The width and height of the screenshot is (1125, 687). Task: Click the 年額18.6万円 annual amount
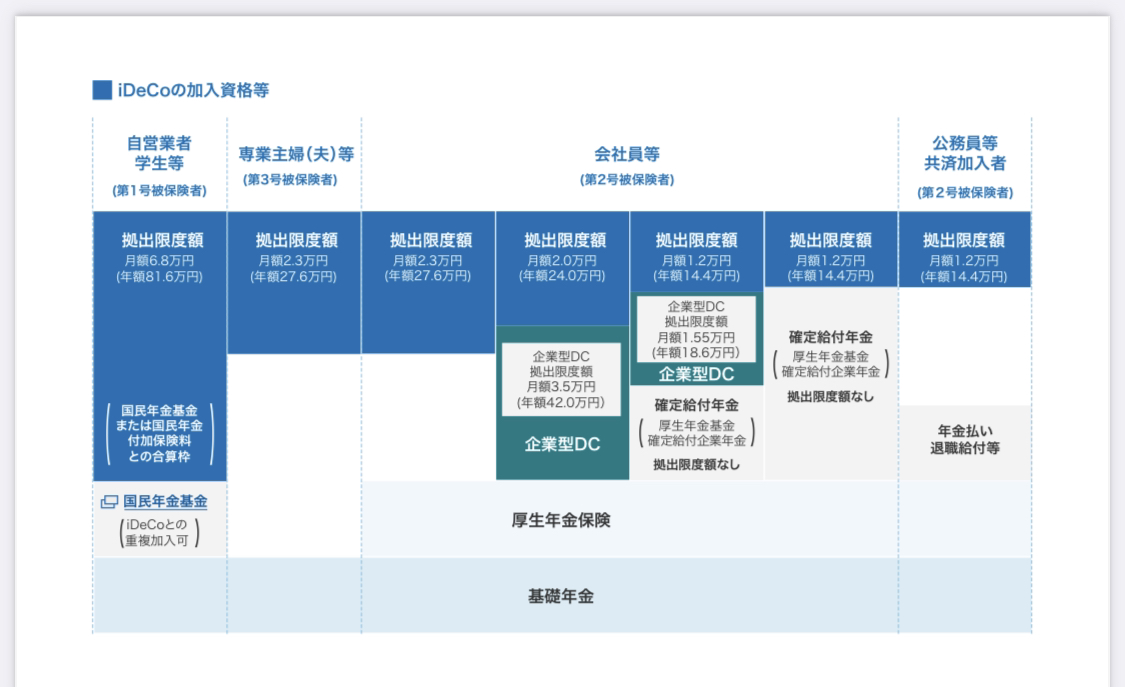pos(696,352)
